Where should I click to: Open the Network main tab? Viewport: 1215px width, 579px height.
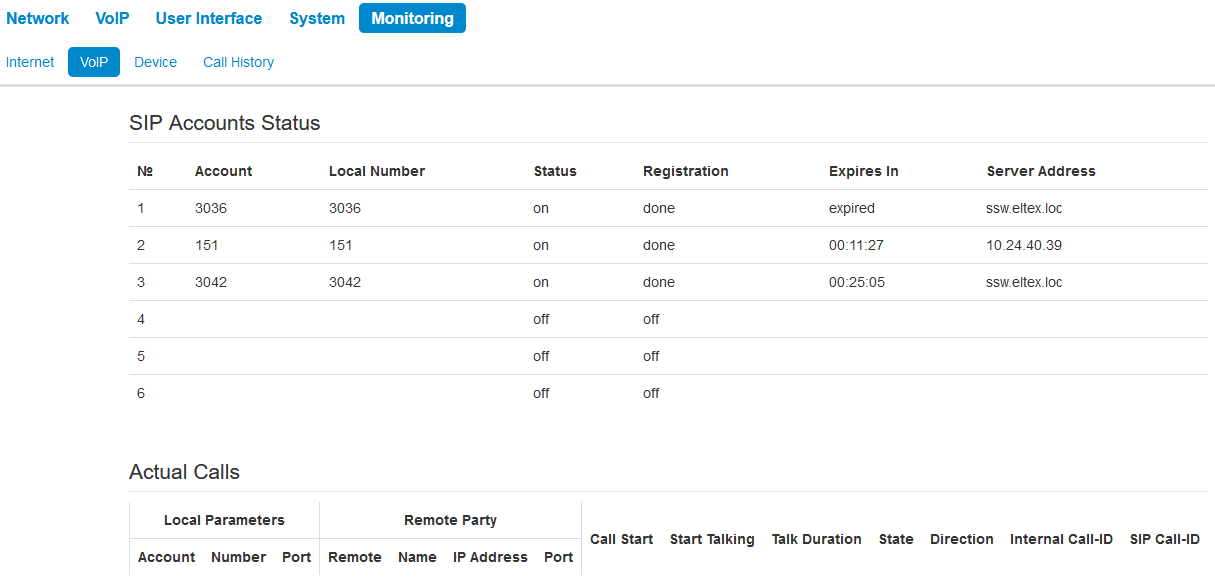click(x=38, y=18)
